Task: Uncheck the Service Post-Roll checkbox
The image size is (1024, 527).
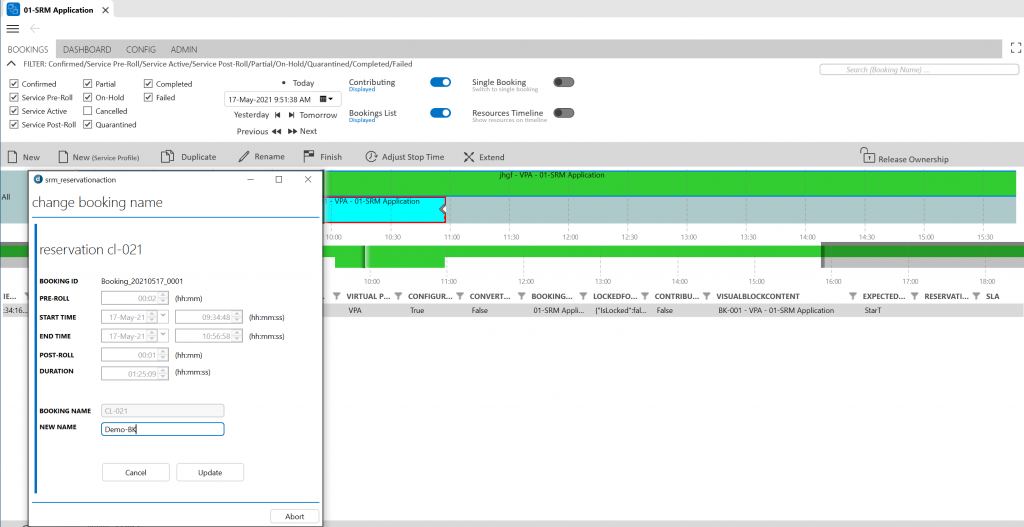Action: pos(14,125)
